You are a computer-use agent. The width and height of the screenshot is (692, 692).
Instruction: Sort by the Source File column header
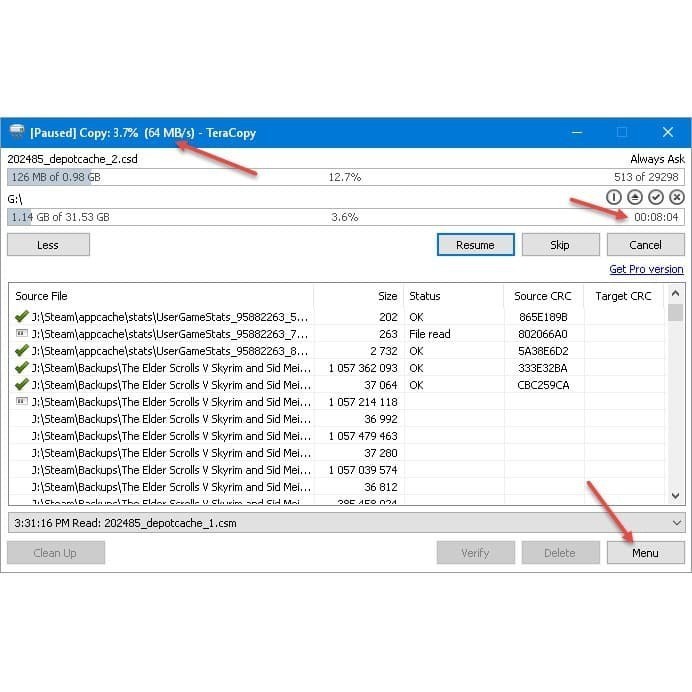pos(161,296)
